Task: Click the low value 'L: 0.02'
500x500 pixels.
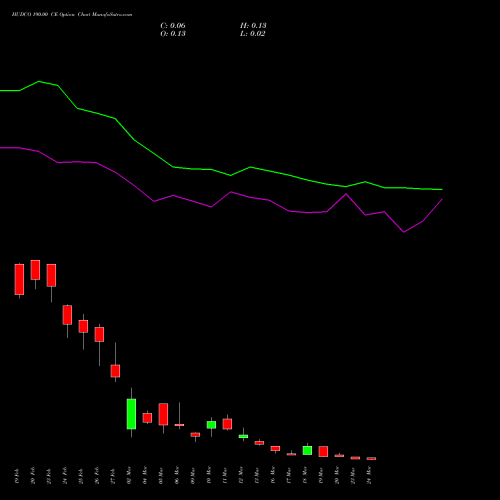Action: pyautogui.click(x=252, y=34)
